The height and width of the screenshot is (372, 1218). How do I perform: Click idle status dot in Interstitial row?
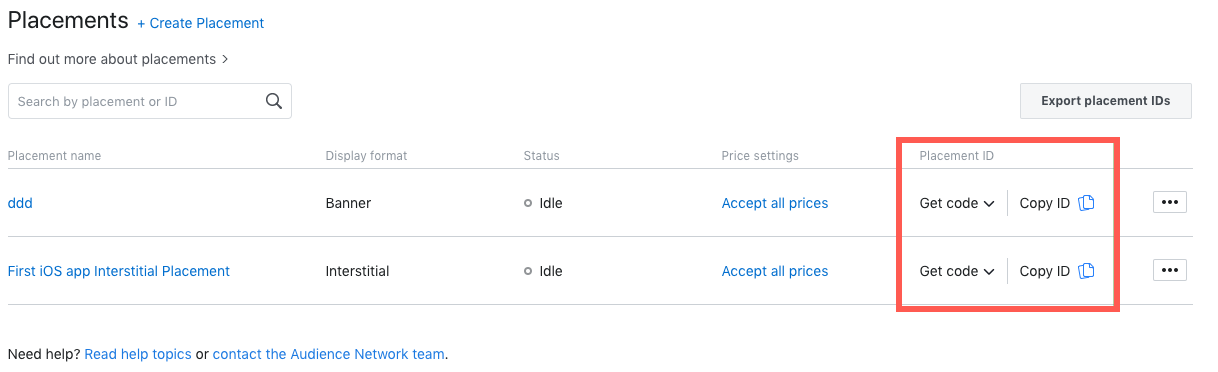[528, 271]
